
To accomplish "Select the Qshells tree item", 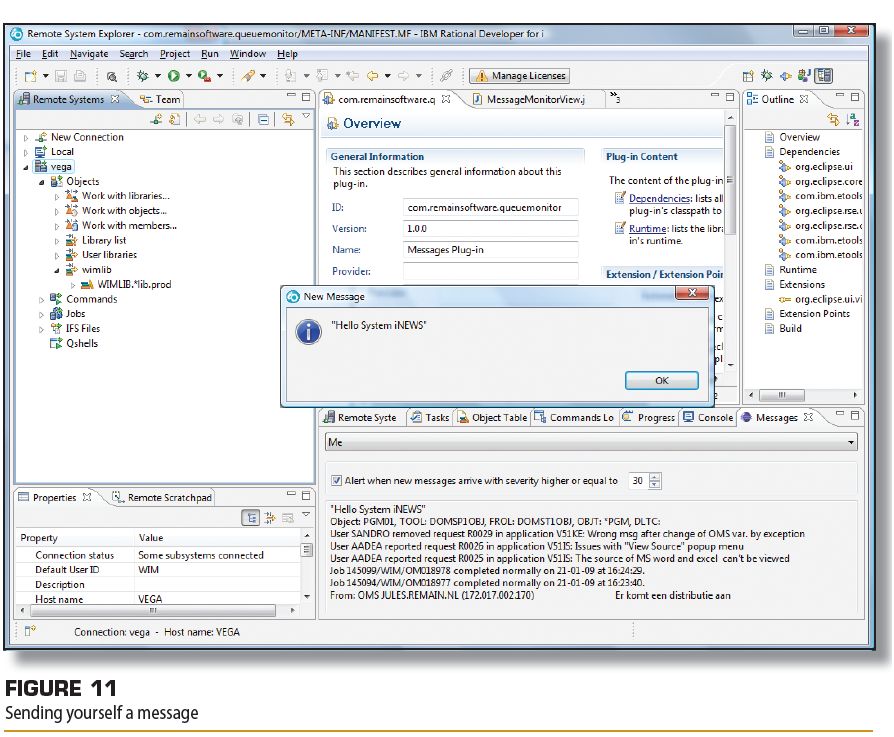I will 74,343.
